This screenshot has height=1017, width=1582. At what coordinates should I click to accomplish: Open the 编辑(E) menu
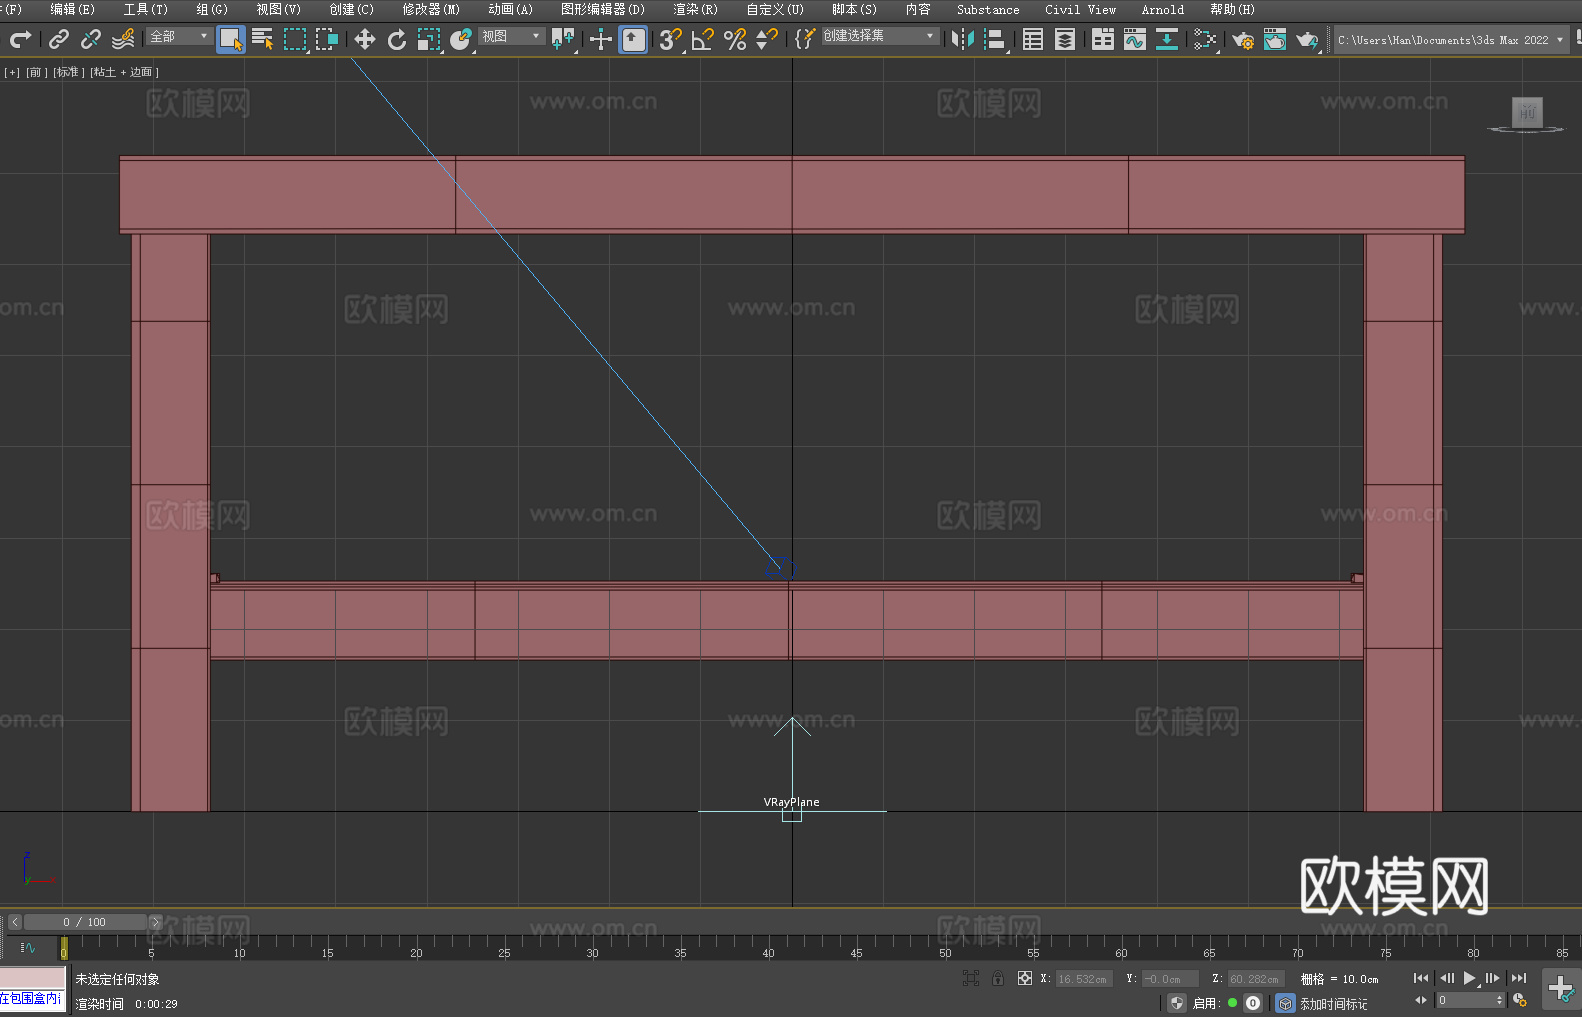[x=73, y=9]
